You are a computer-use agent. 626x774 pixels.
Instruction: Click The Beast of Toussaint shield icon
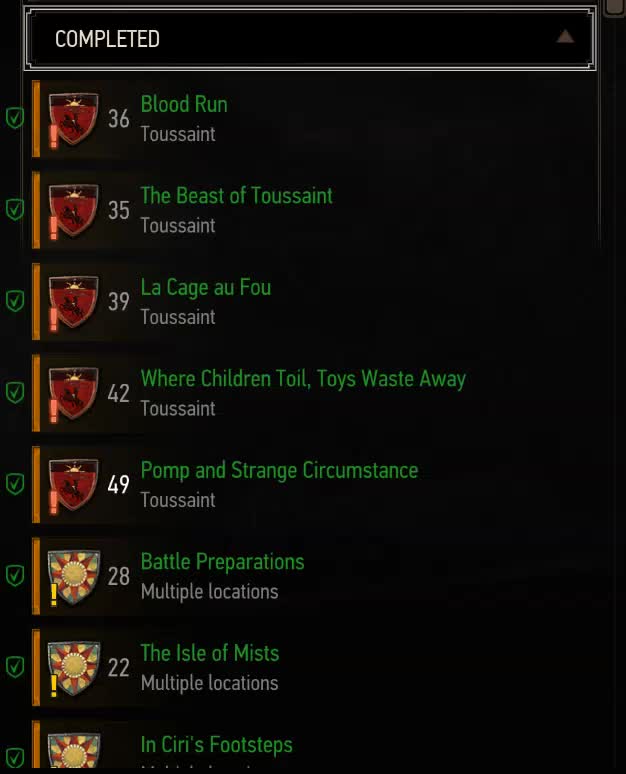click(x=73, y=210)
